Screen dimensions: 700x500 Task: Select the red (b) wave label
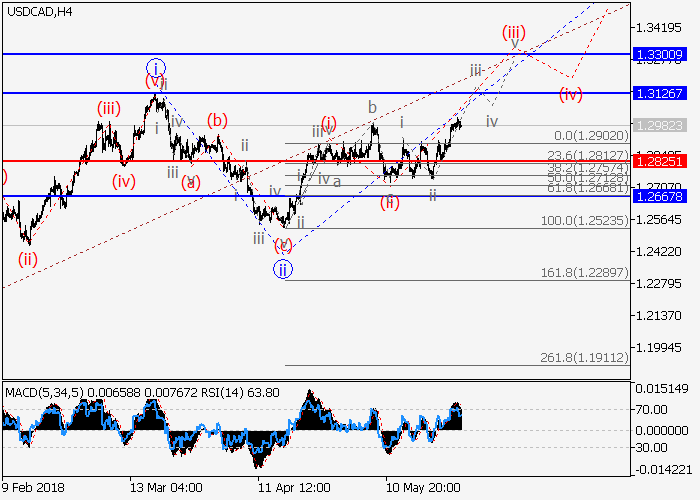coord(217,121)
